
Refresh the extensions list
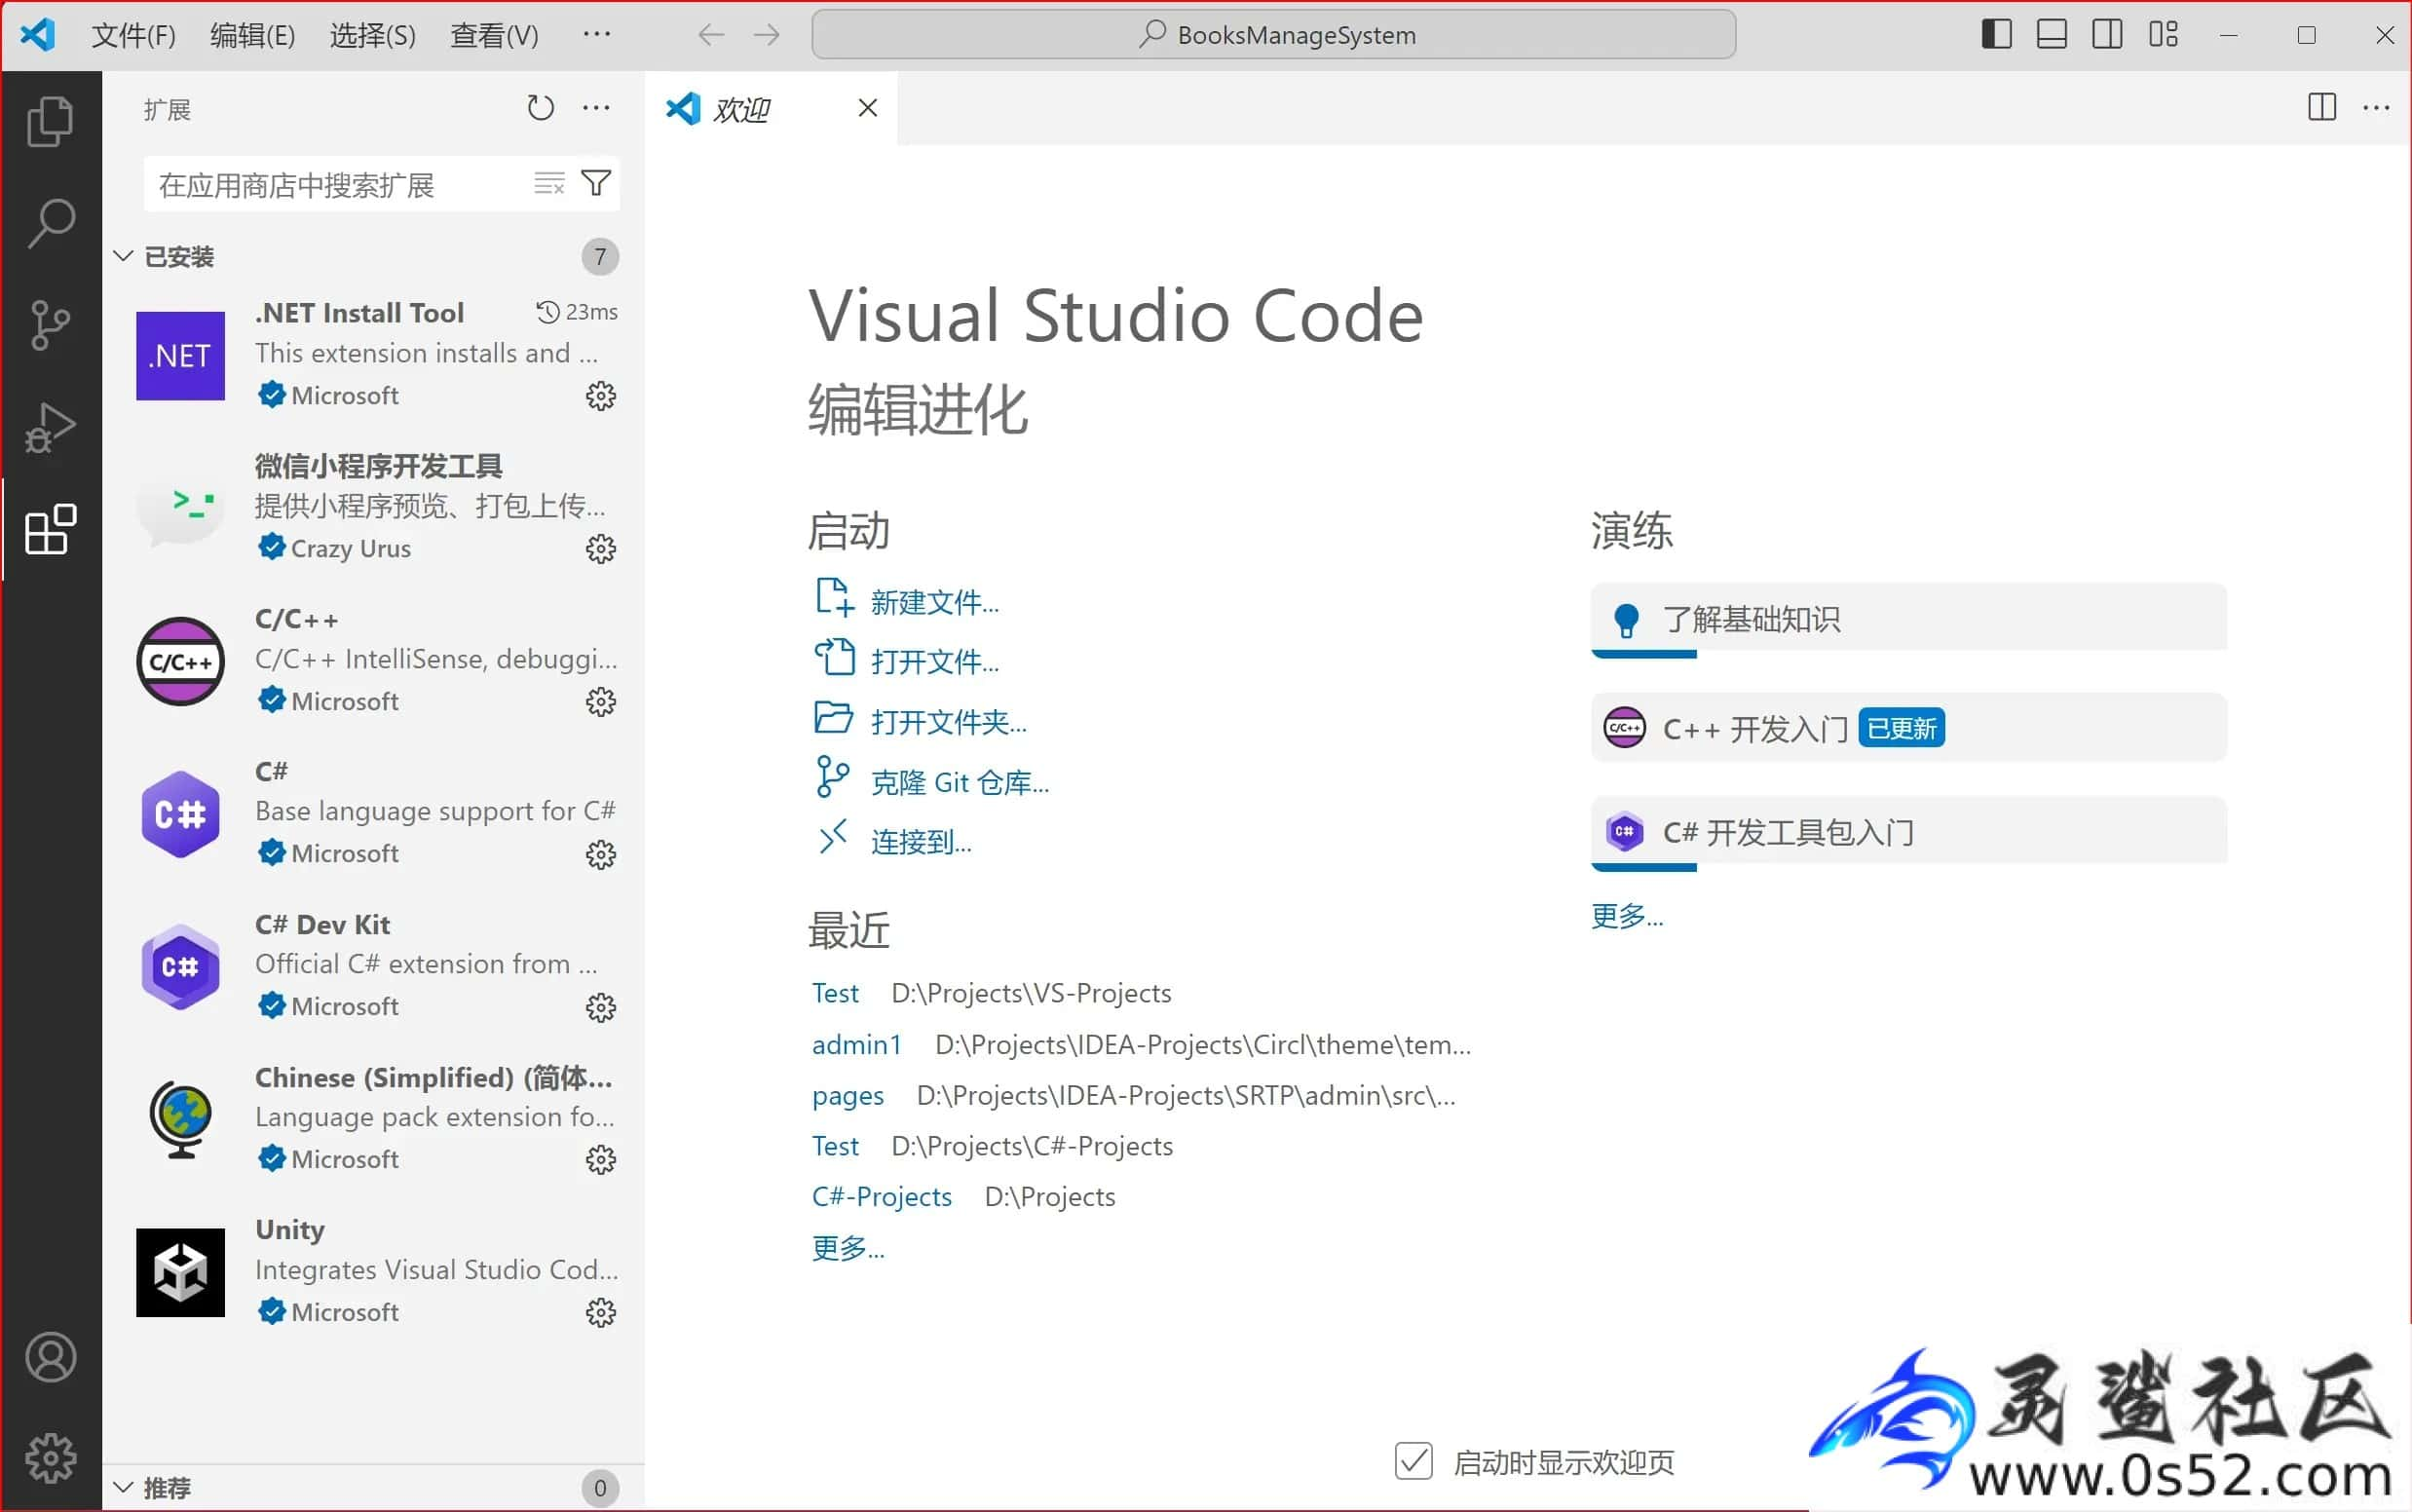540,108
